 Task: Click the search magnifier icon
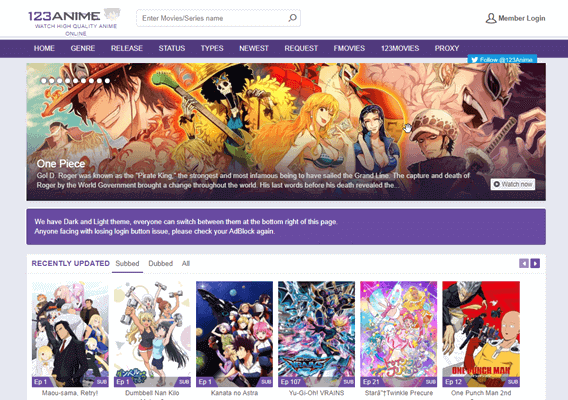(292, 18)
